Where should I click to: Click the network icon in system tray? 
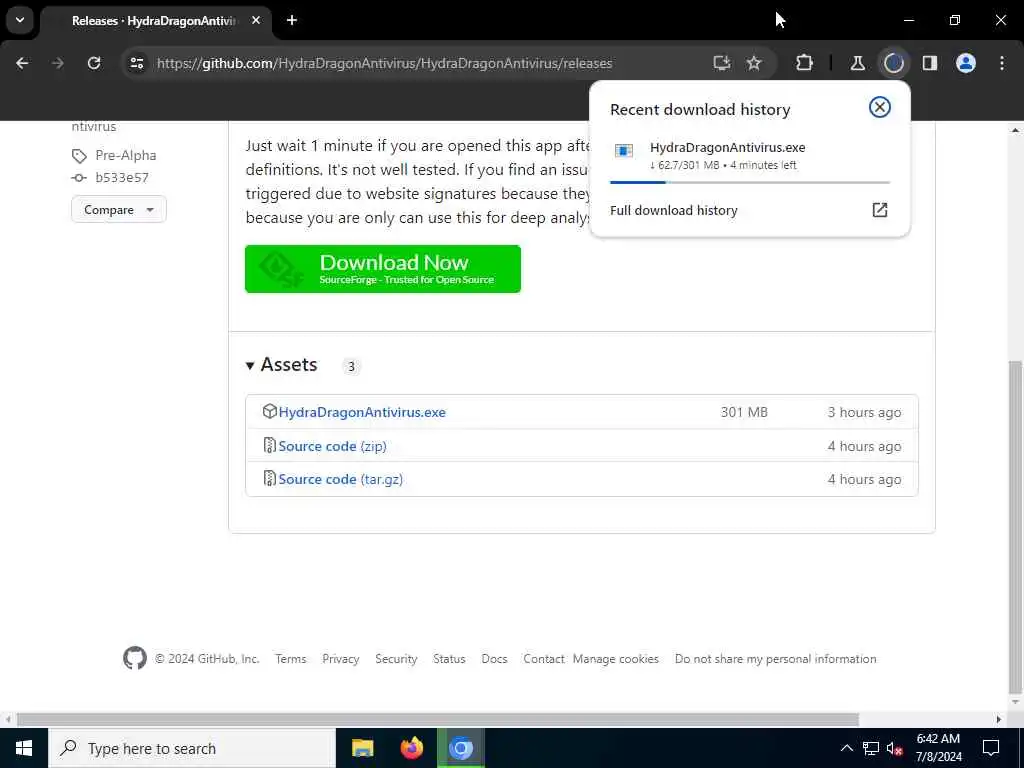(x=871, y=748)
